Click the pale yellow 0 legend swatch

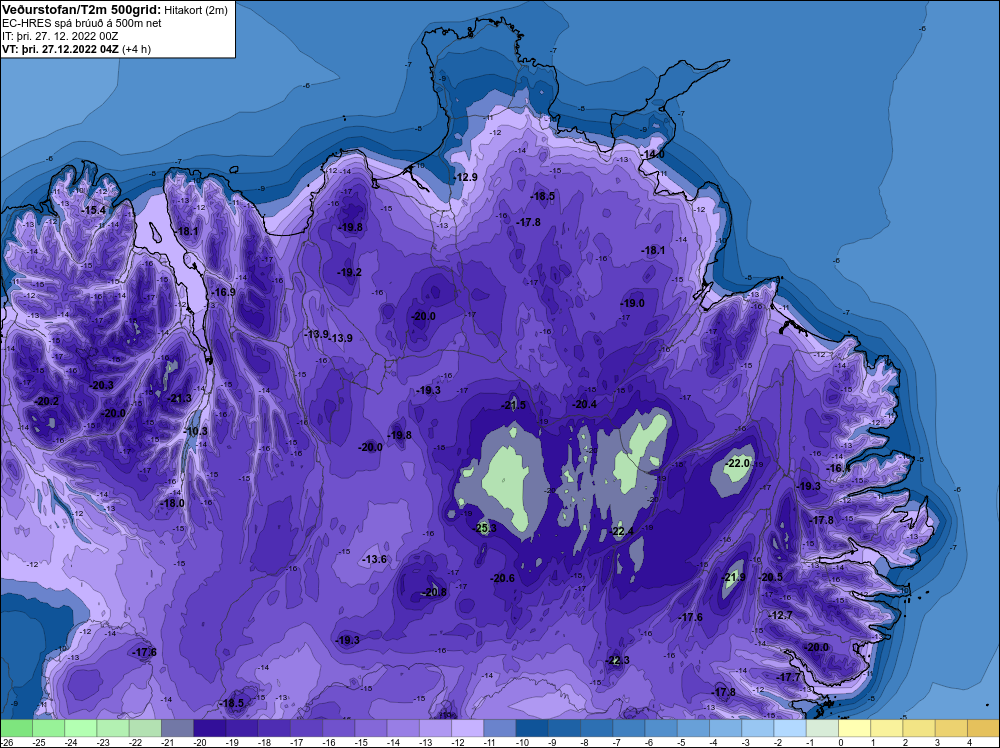(x=855, y=728)
